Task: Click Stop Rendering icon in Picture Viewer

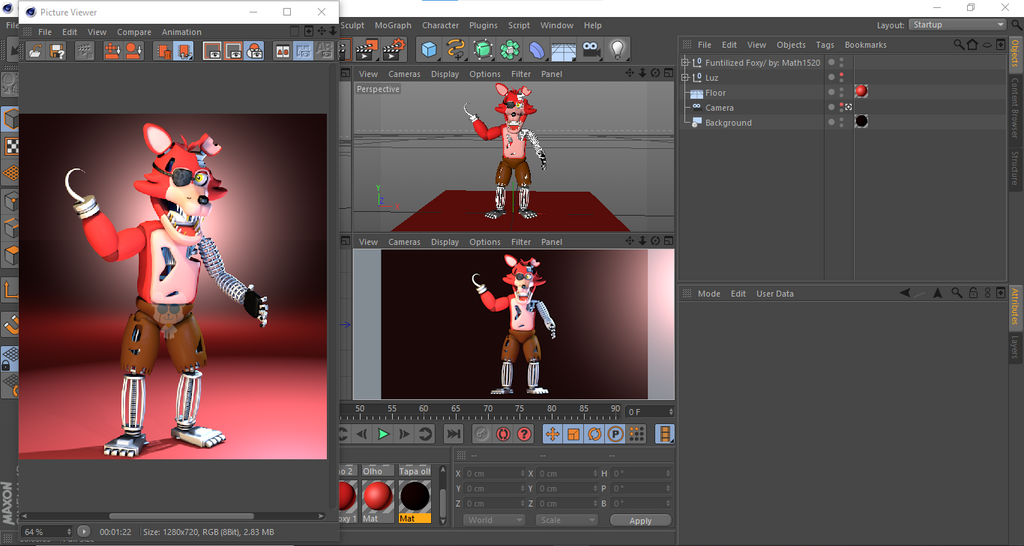Action: pos(84,51)
